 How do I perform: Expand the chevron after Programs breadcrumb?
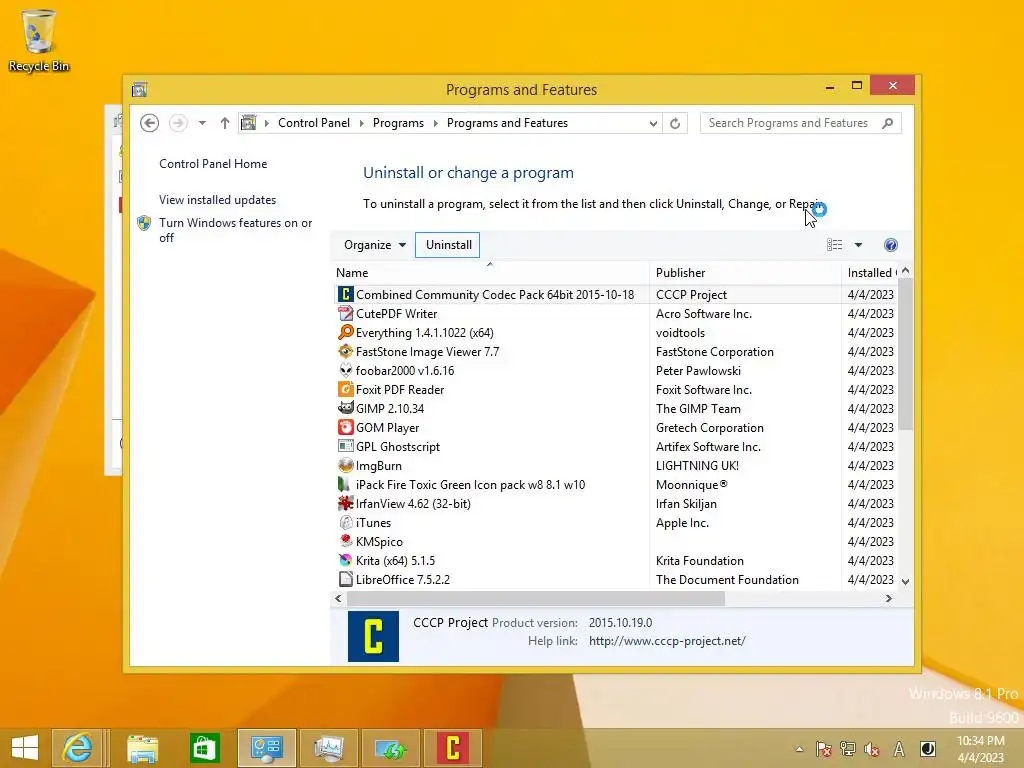pyautogui.click(x=436, y=123)
